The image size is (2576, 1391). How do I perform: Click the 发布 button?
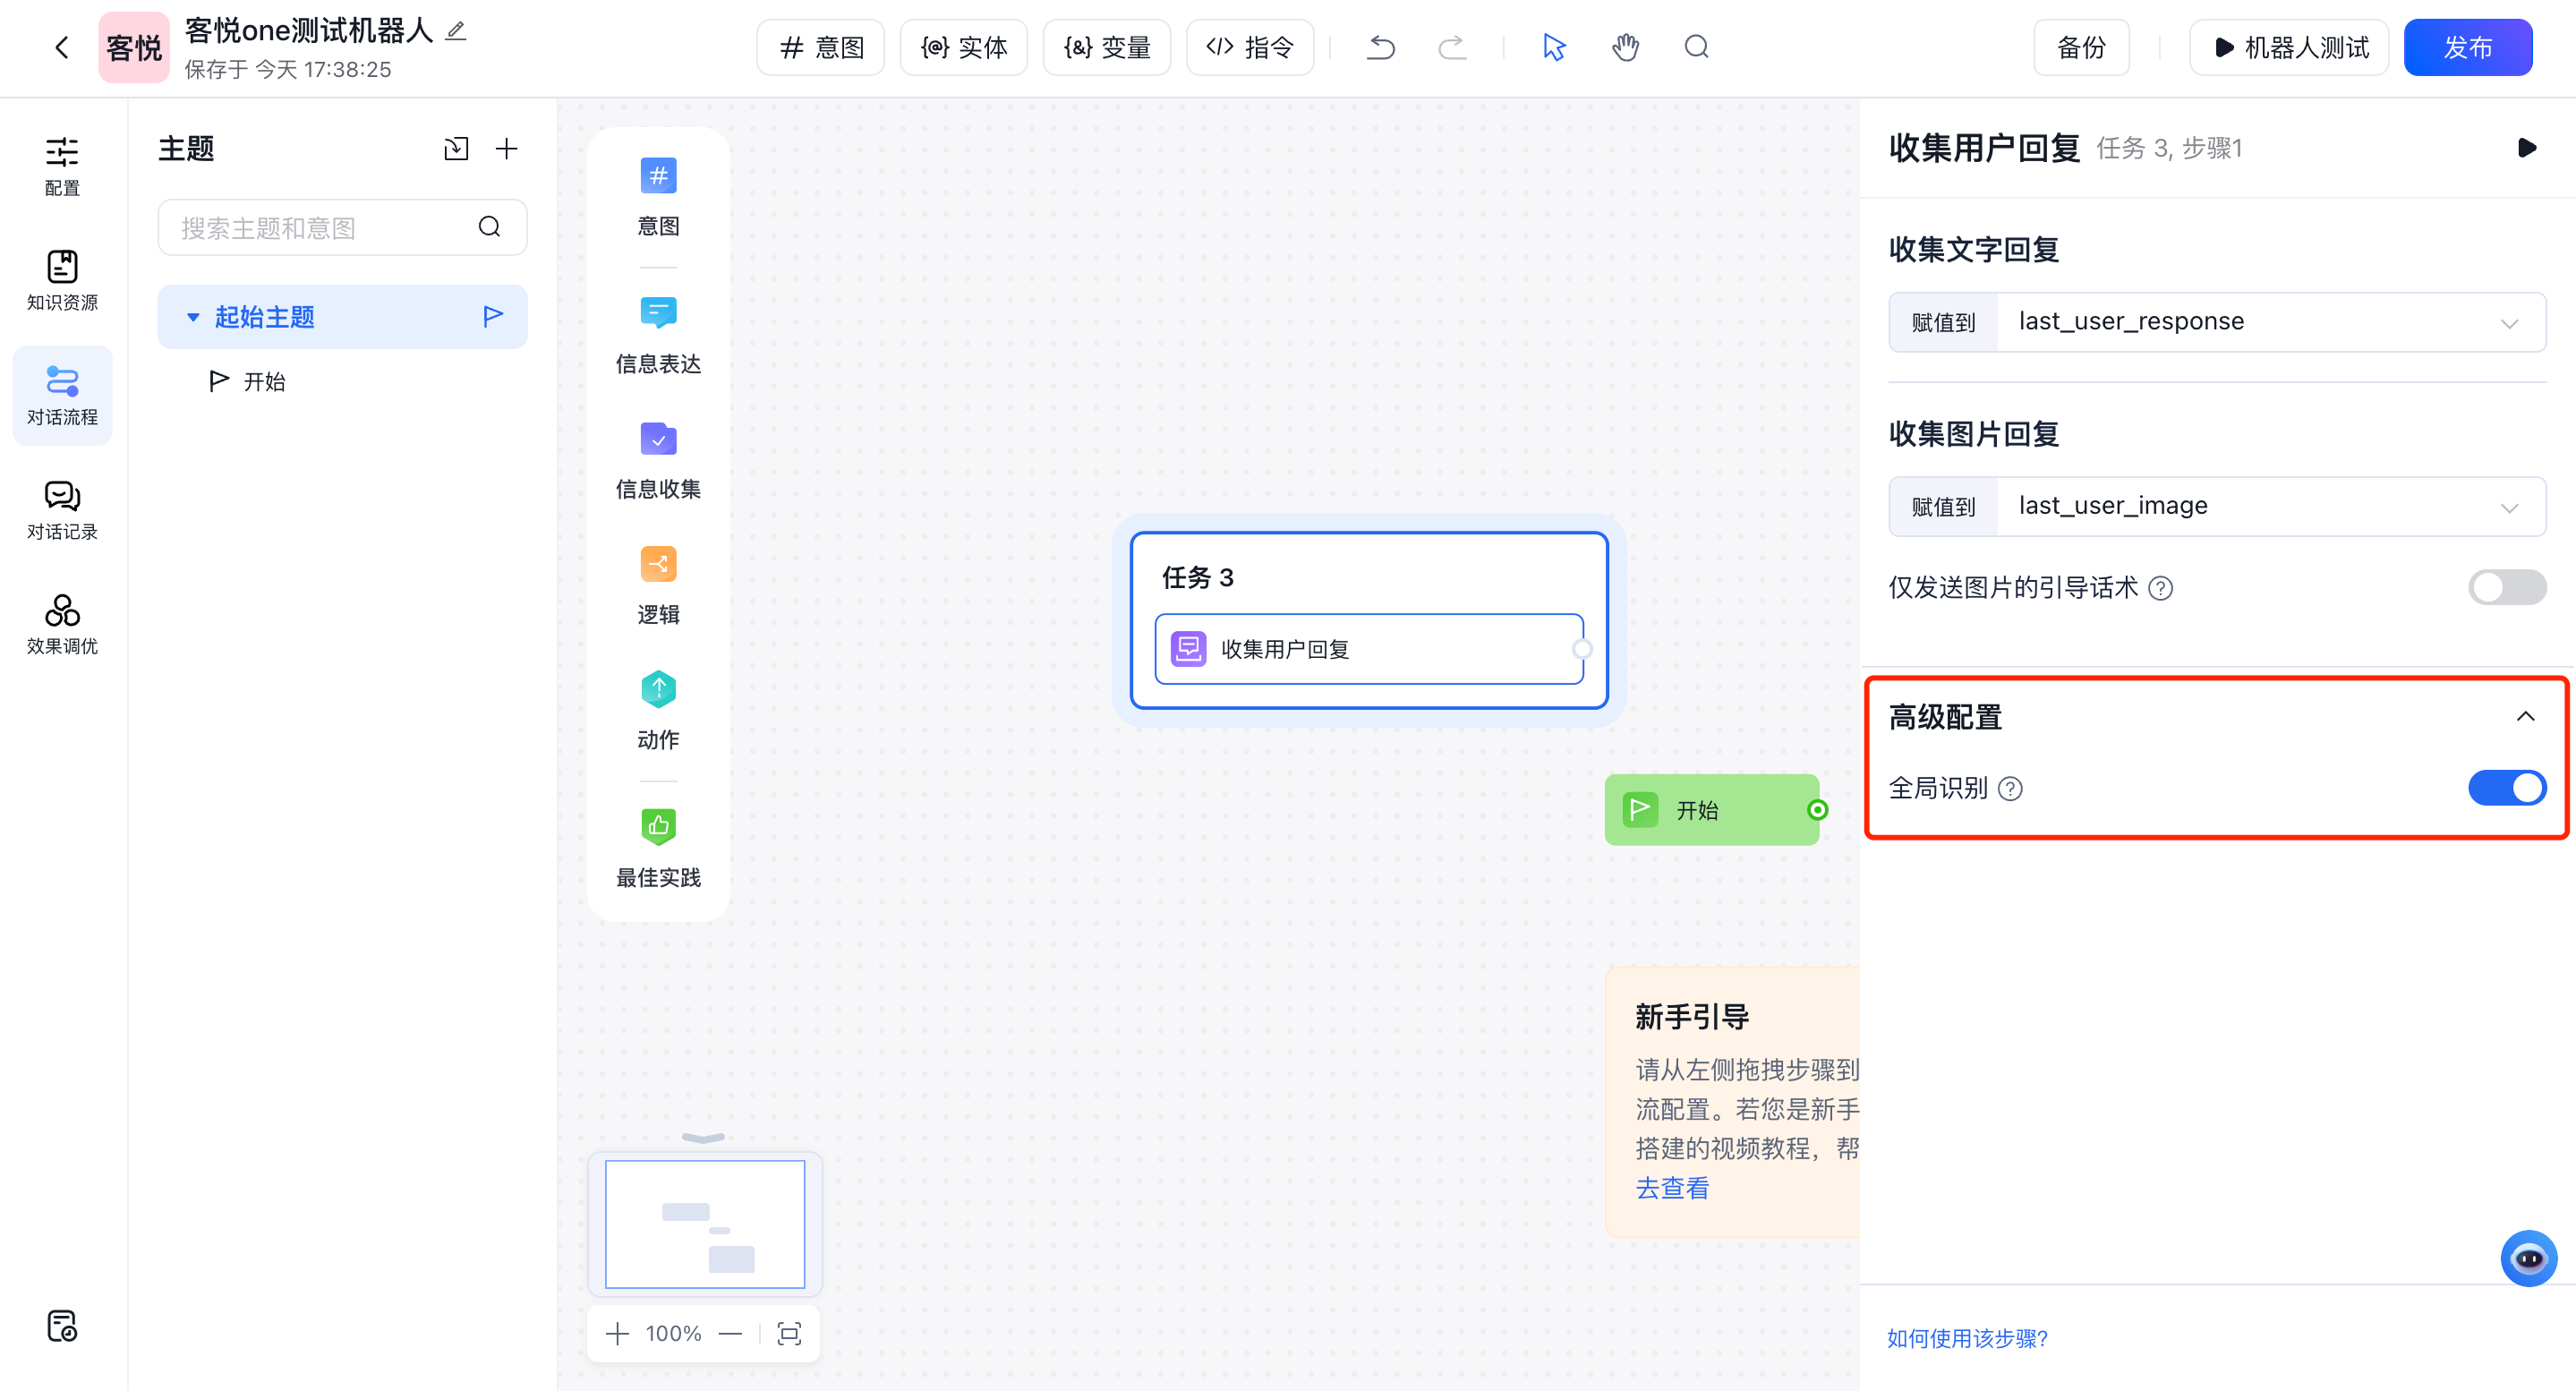pos(2468,47)
